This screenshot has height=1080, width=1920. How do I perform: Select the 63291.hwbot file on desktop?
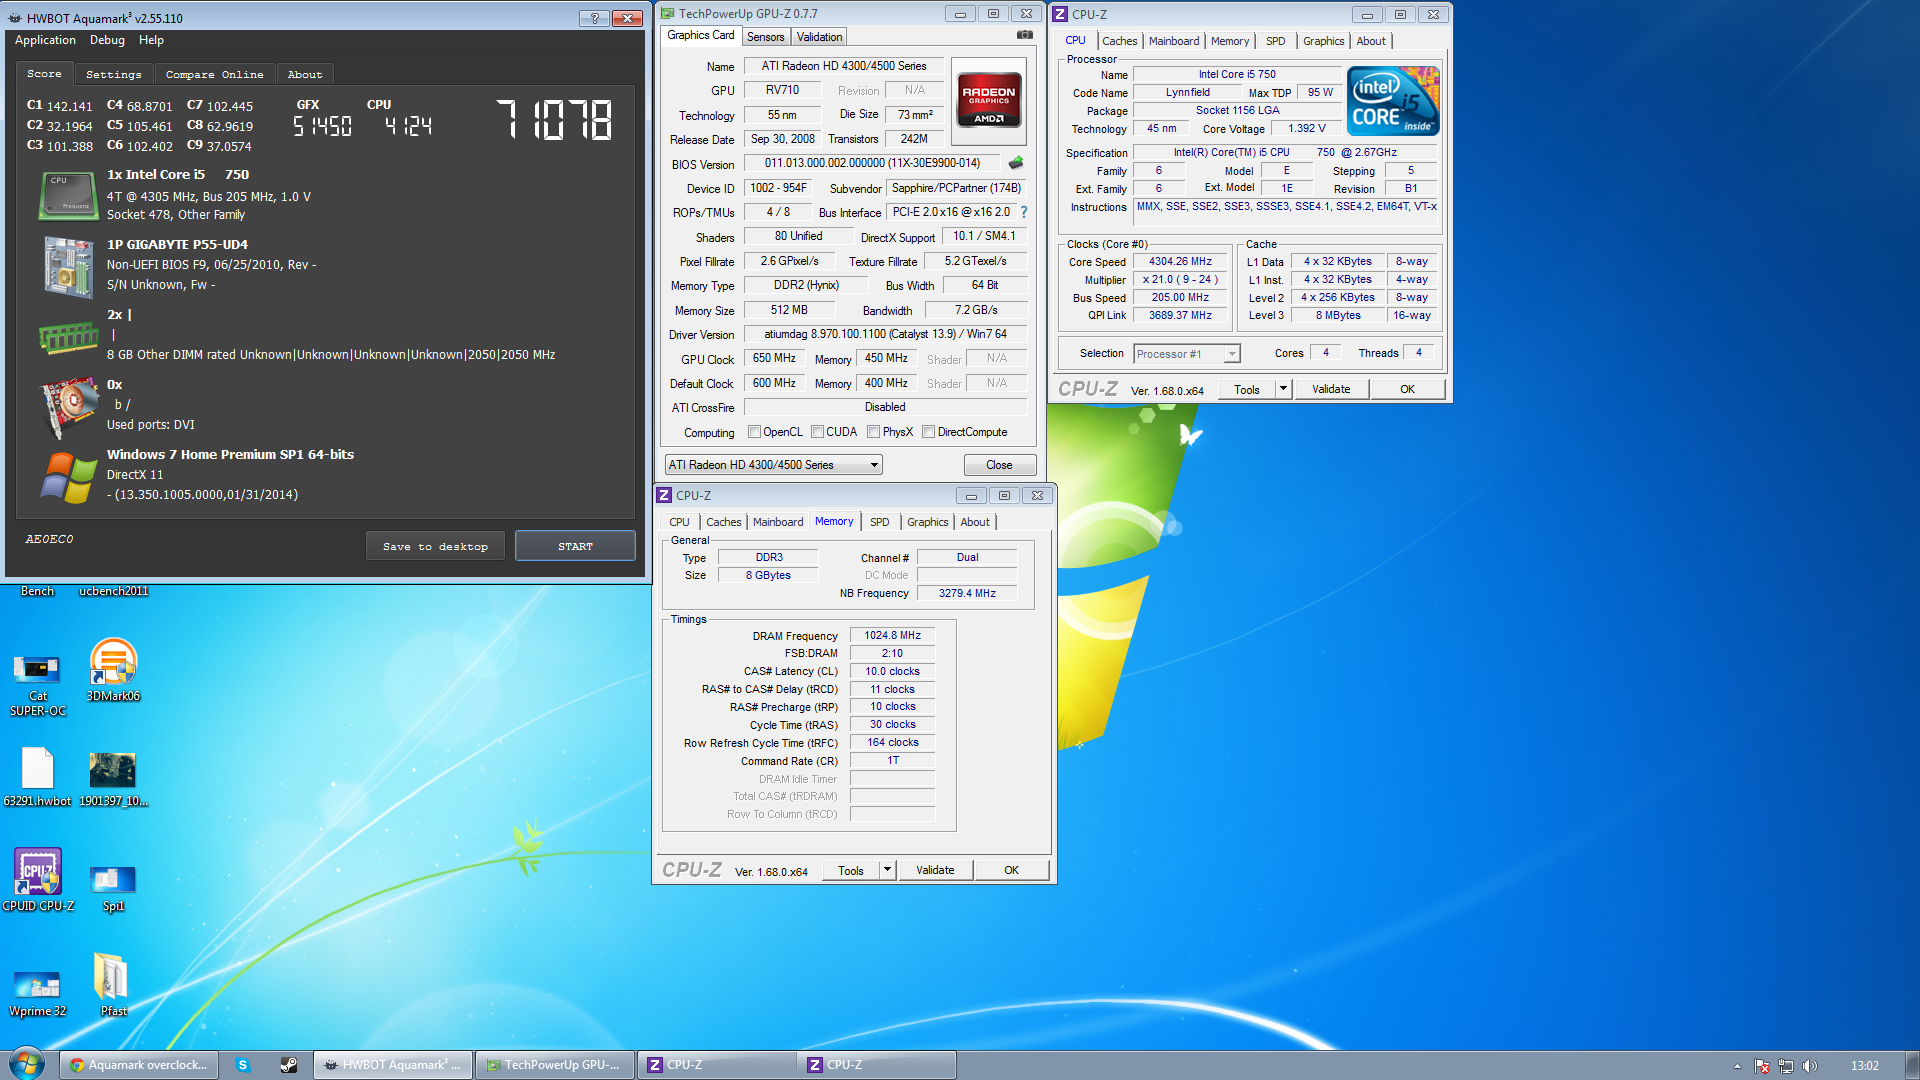(x=38, y=777)
